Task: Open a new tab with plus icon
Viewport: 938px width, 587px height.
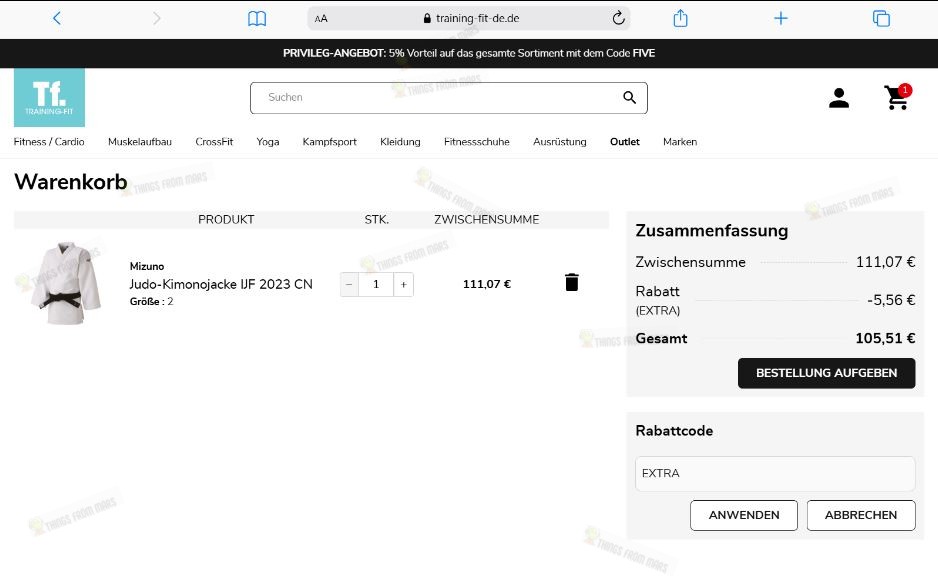Action: tap(781, 18)
